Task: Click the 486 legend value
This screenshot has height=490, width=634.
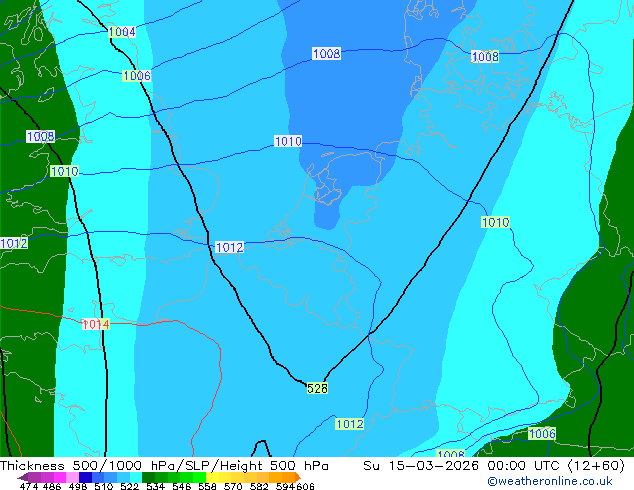Action: click(52, 486)
